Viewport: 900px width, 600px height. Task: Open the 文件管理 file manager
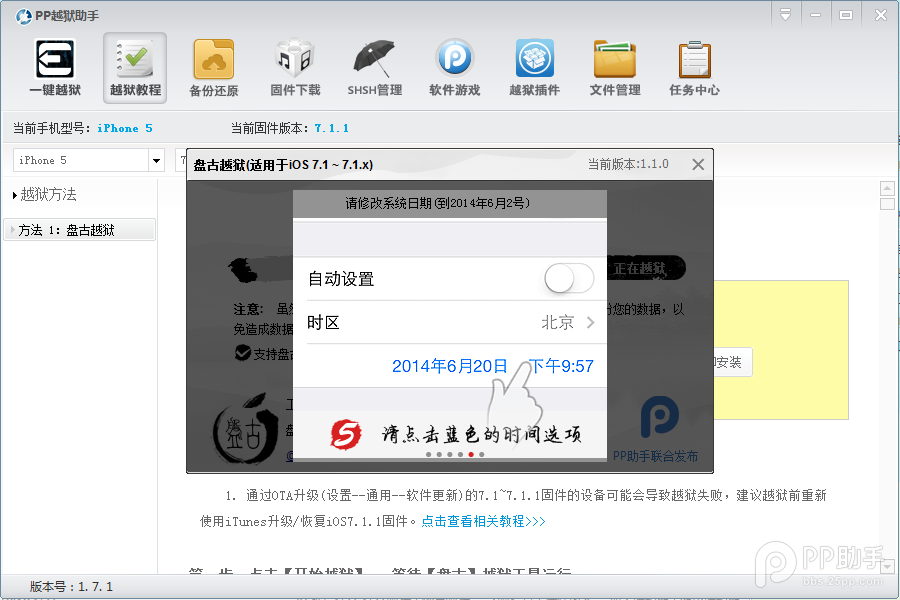tap(614, 65)
